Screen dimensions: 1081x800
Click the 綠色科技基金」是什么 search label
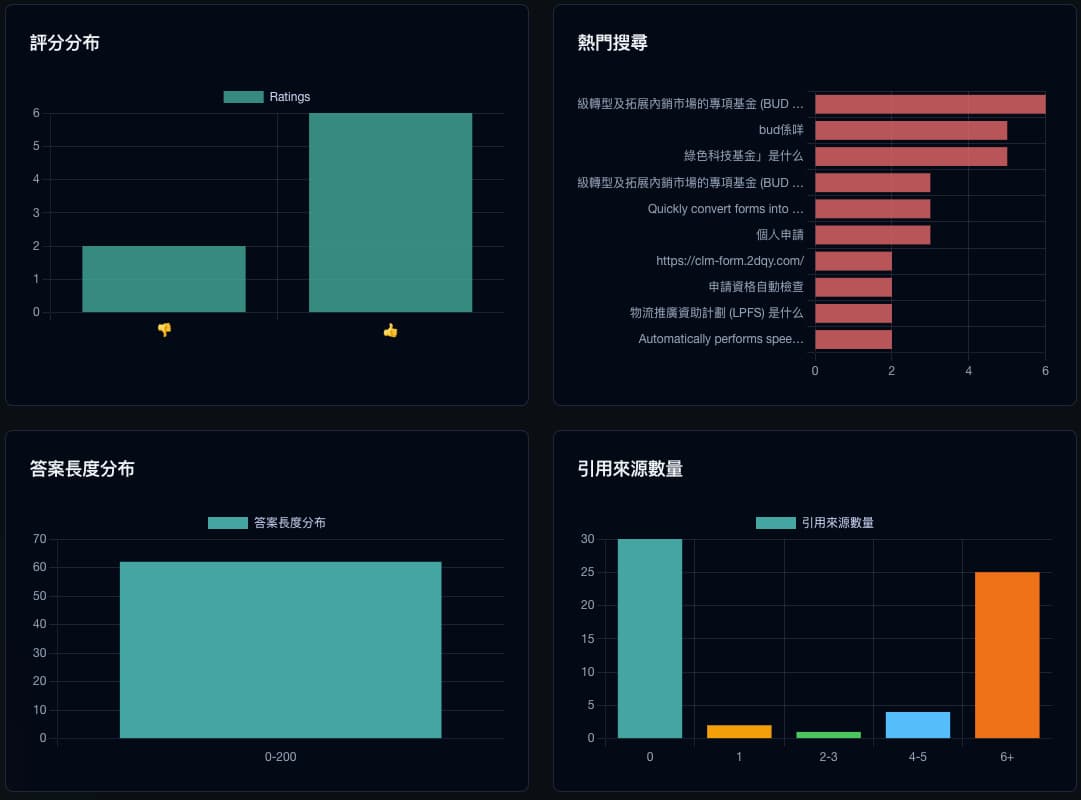[743, 156]
